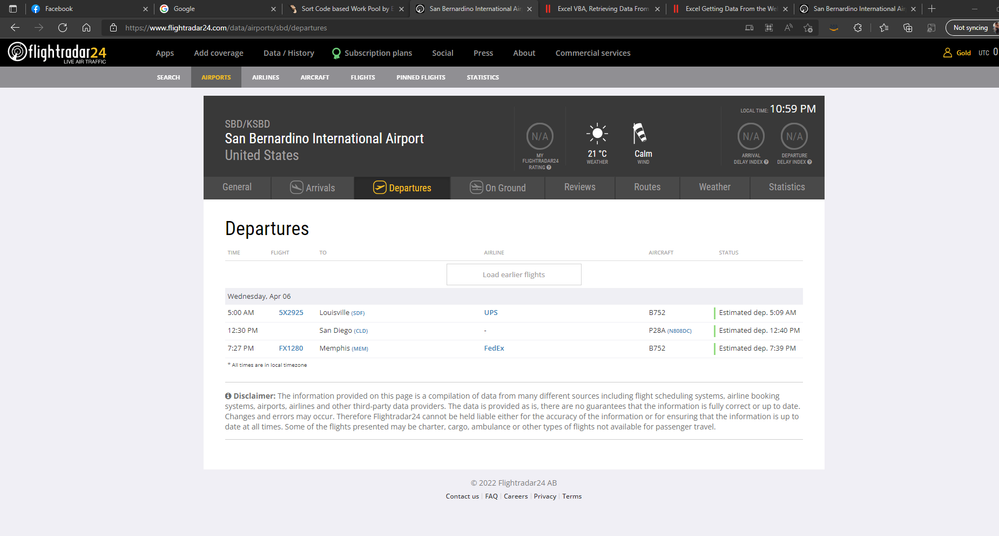Open the UPS airline link
The image size is (999, 536).
[x=491, y=313]
